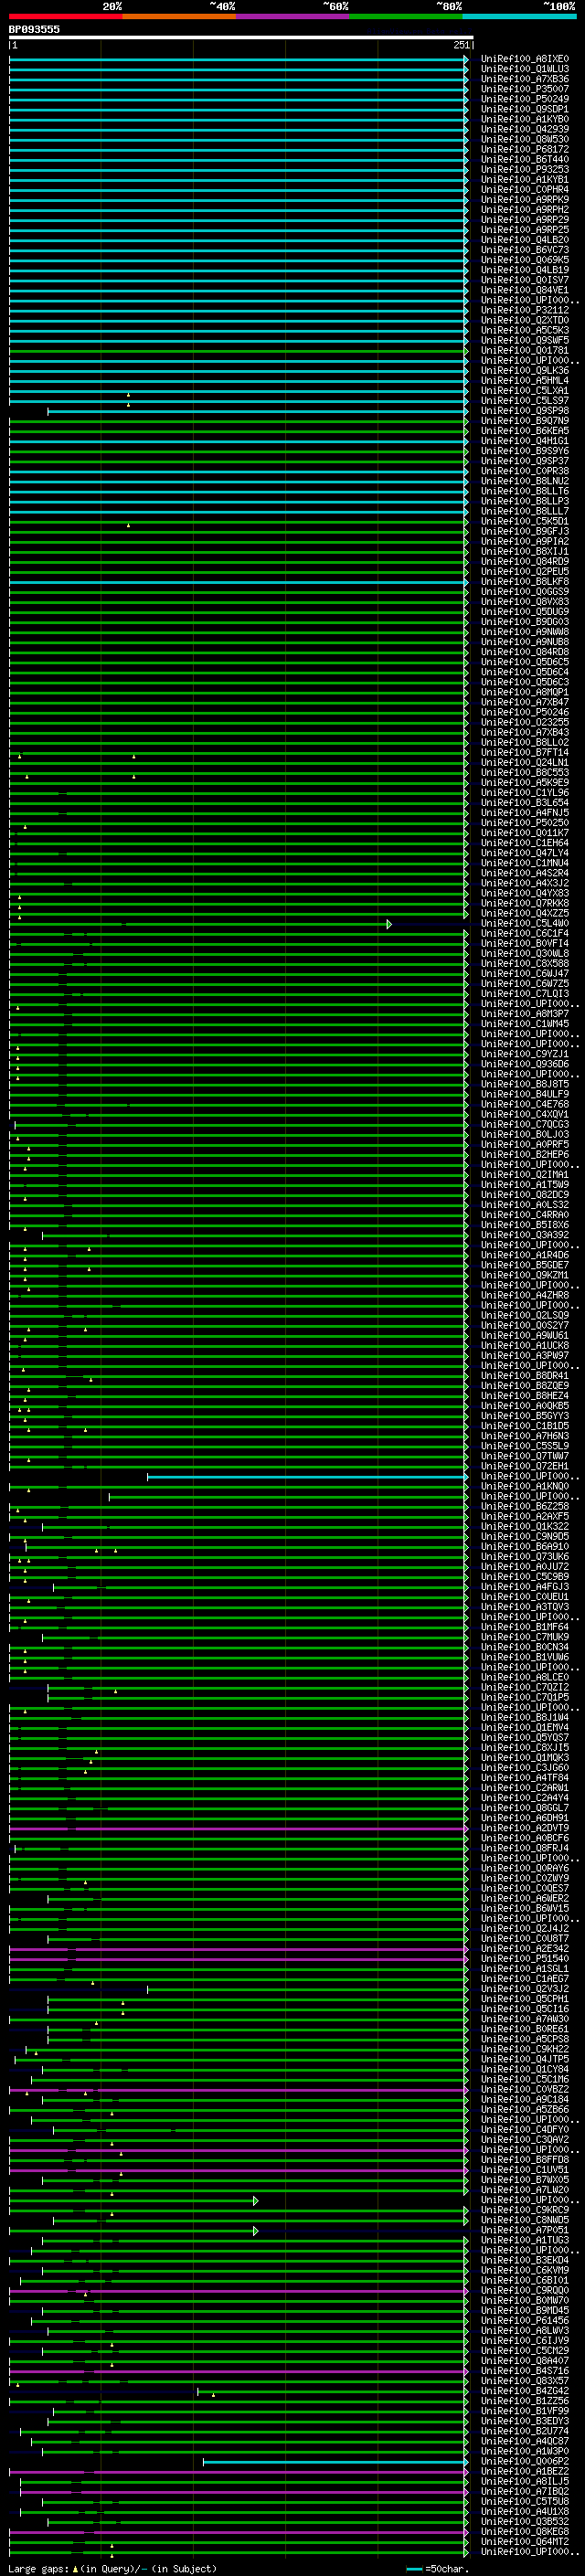
Task: Click the red 20% identity color segment
Action: point(65,16)
